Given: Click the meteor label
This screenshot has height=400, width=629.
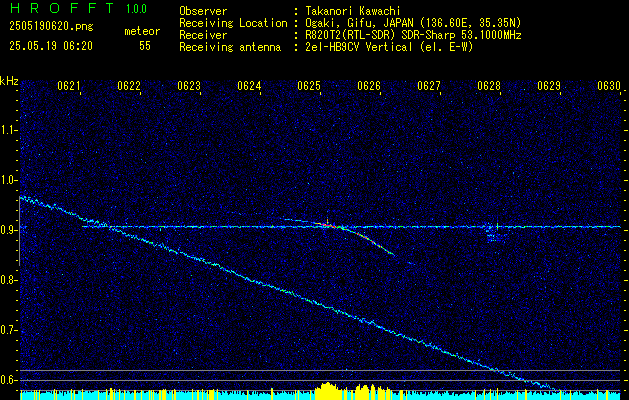Looking at the screenshot, I should (x=142, y=31).
